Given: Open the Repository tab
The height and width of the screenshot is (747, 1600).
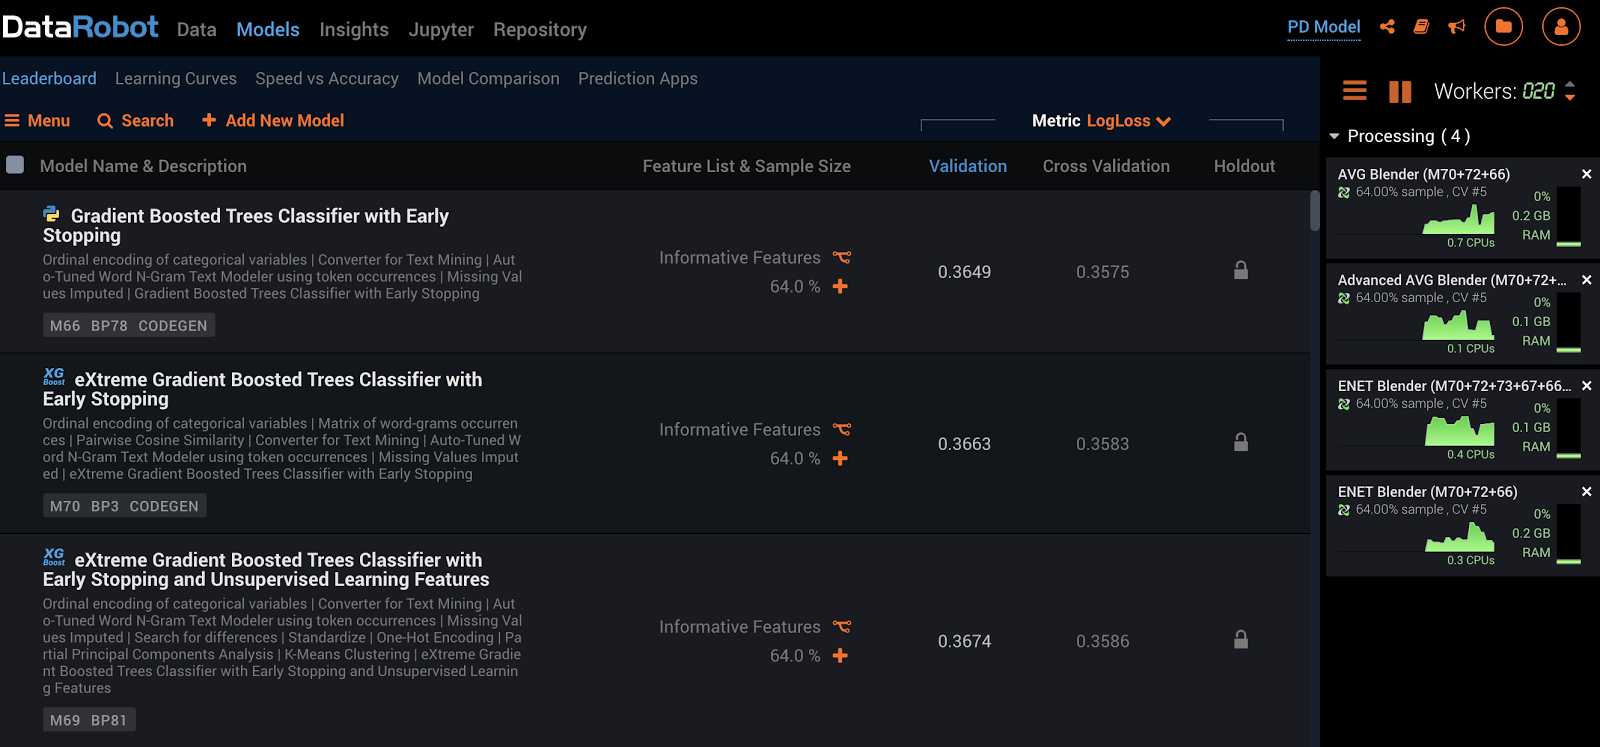Looking at the screenshot, I should [x=540, y=30].
